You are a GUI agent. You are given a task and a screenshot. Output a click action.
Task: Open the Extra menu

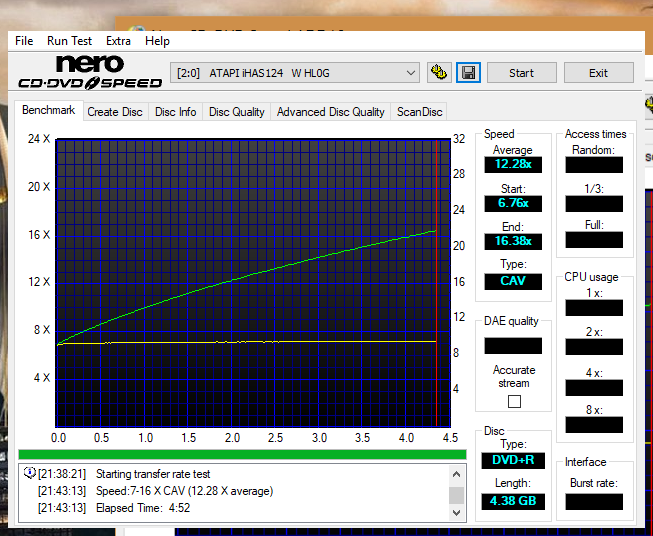point(118,41)
